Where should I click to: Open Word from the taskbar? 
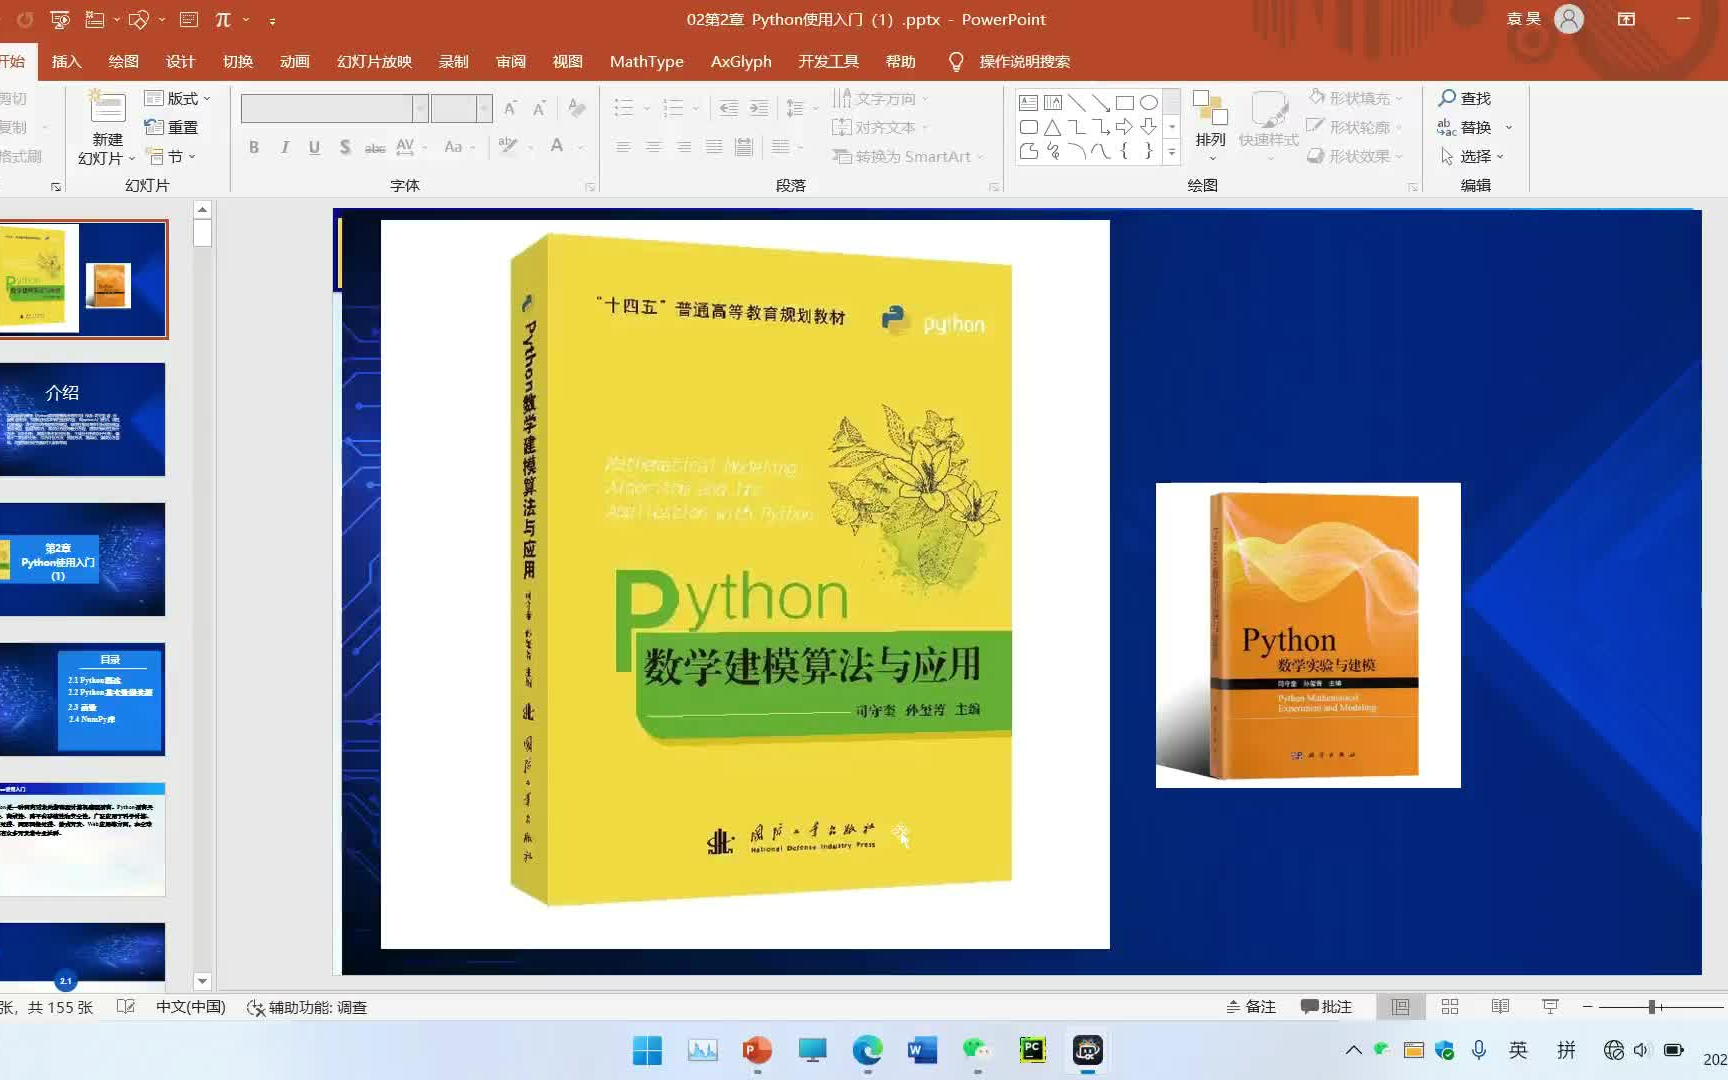point(922,1050)
